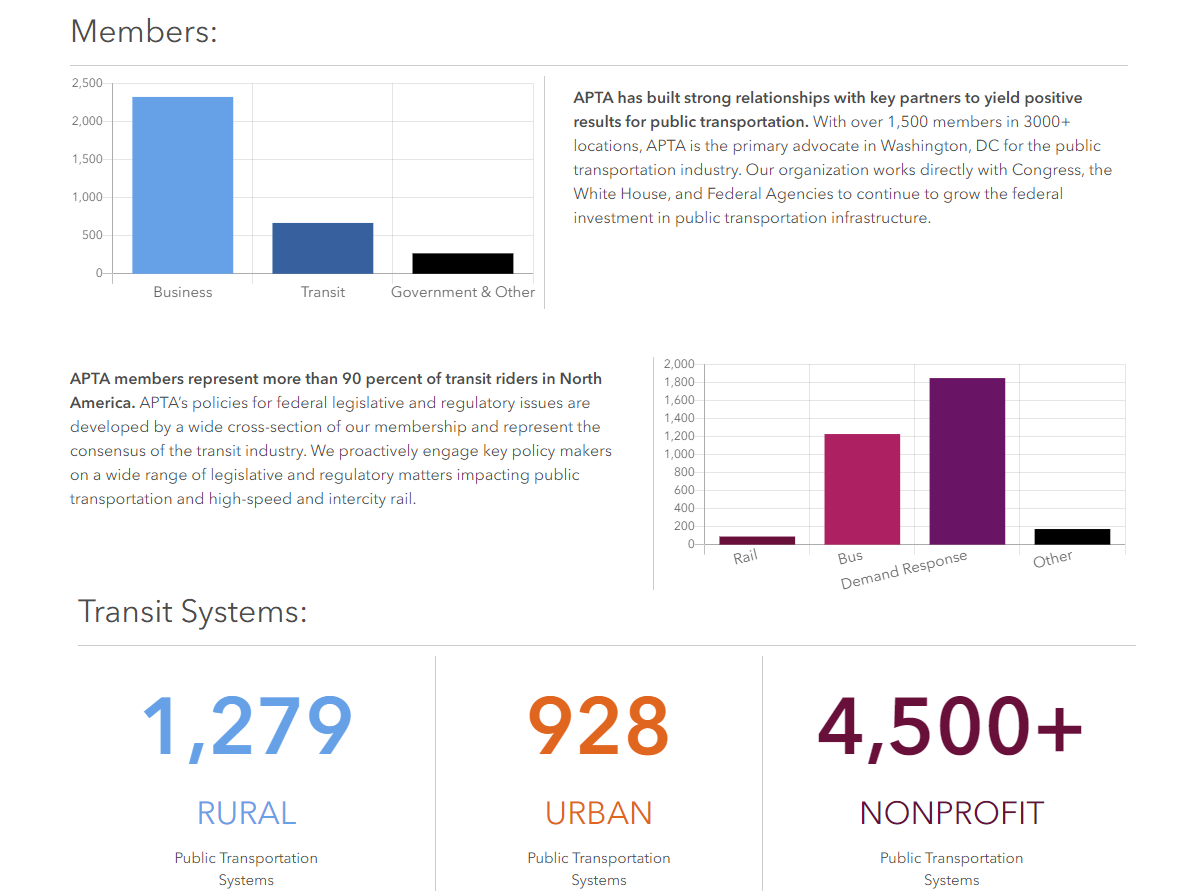Click the 1,800 y-axis value
Image resolution: width=1183 pixels, height=891 pixels.
679,383
